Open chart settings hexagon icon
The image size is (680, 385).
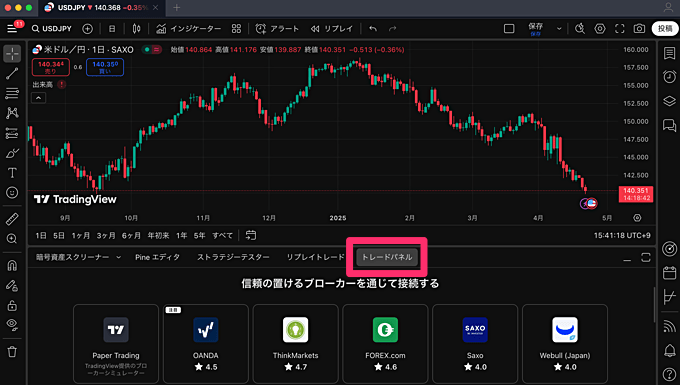[x=600, y=29]
